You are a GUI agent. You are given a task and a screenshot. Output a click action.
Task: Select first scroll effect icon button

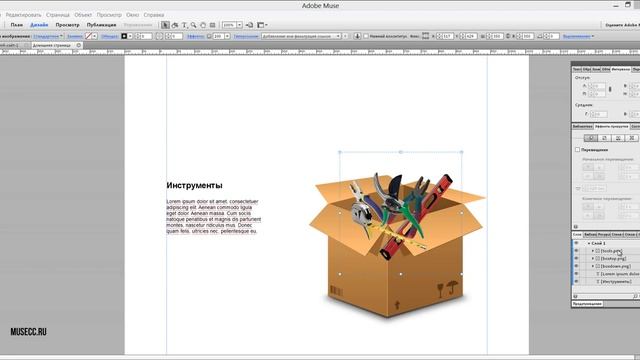pos(591,138)
